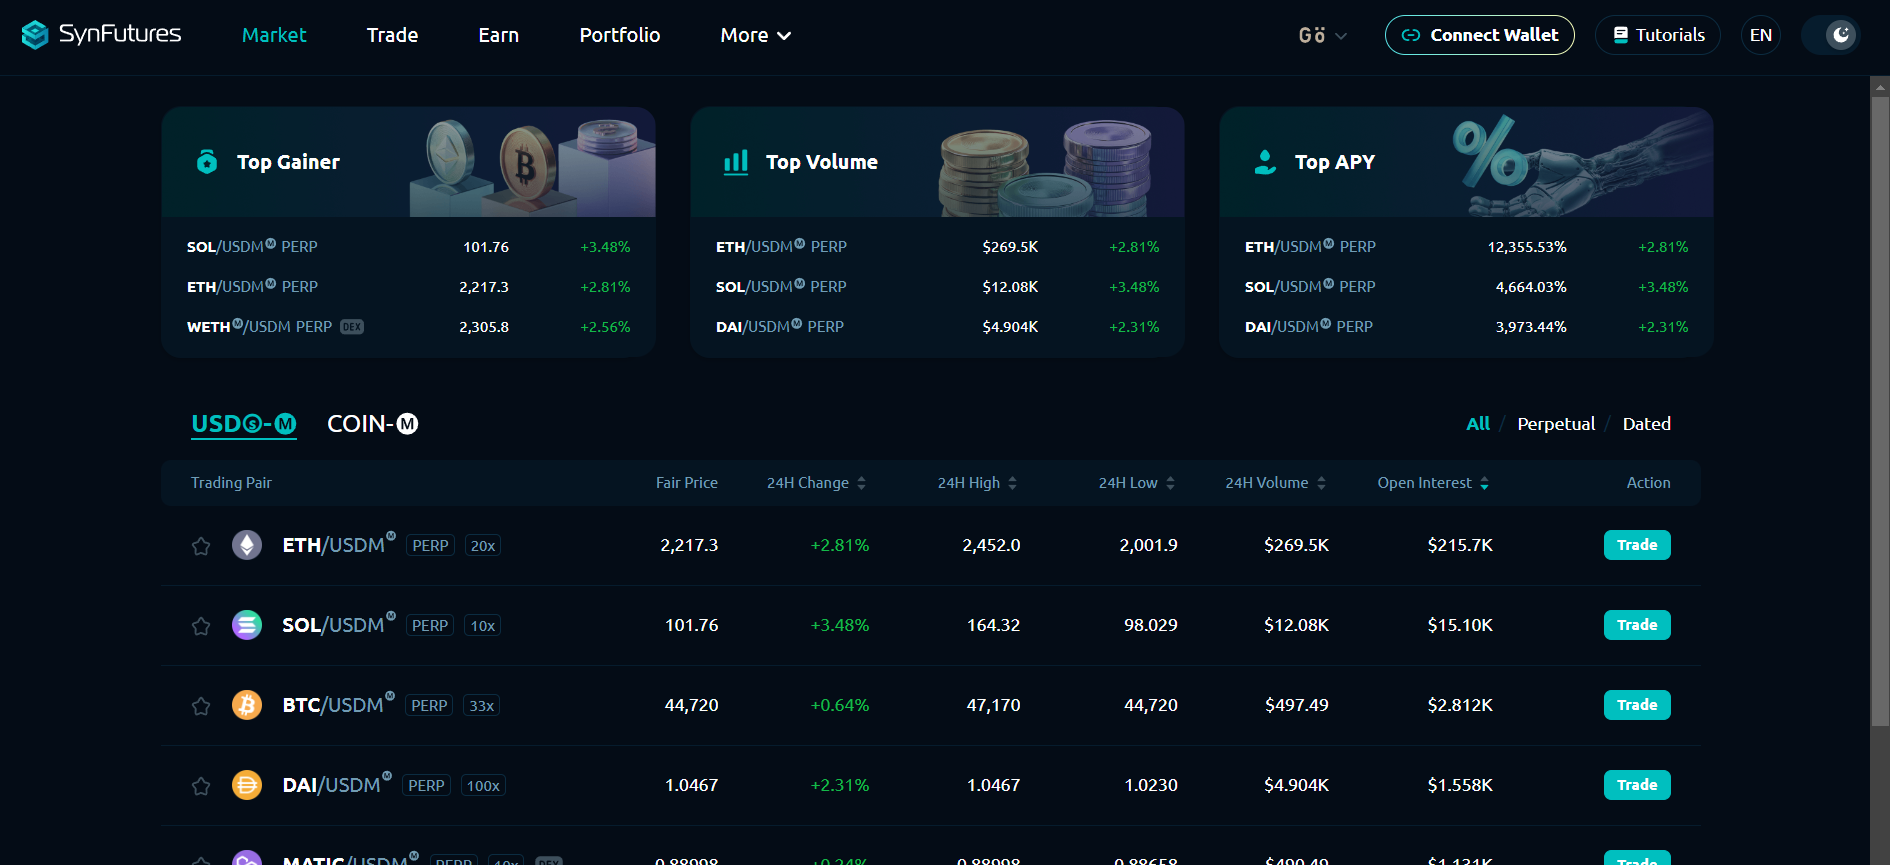Sort by 24H Low column
The image size is (1890, 865).
coord(1137,483)
